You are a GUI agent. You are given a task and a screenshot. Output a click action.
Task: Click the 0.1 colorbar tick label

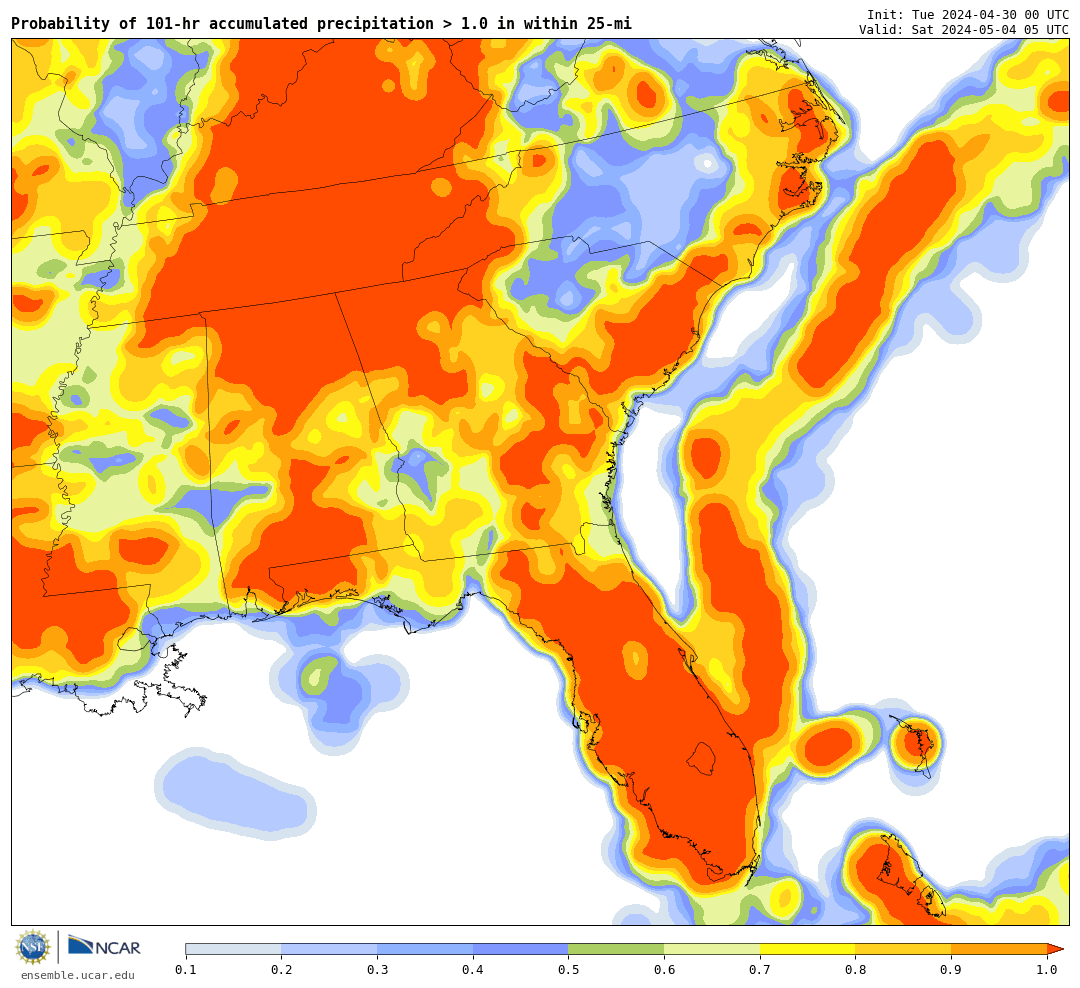point(185,970)
